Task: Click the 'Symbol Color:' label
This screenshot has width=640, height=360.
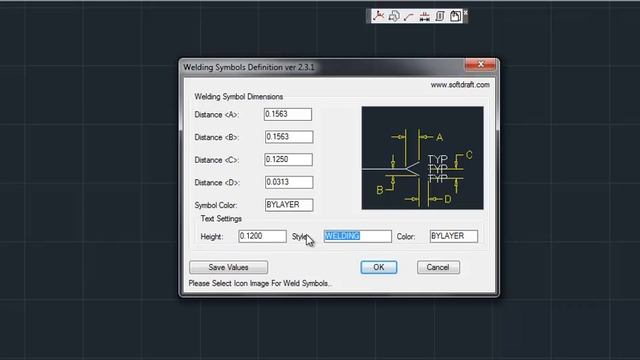Action: click(x=216, y=205)
